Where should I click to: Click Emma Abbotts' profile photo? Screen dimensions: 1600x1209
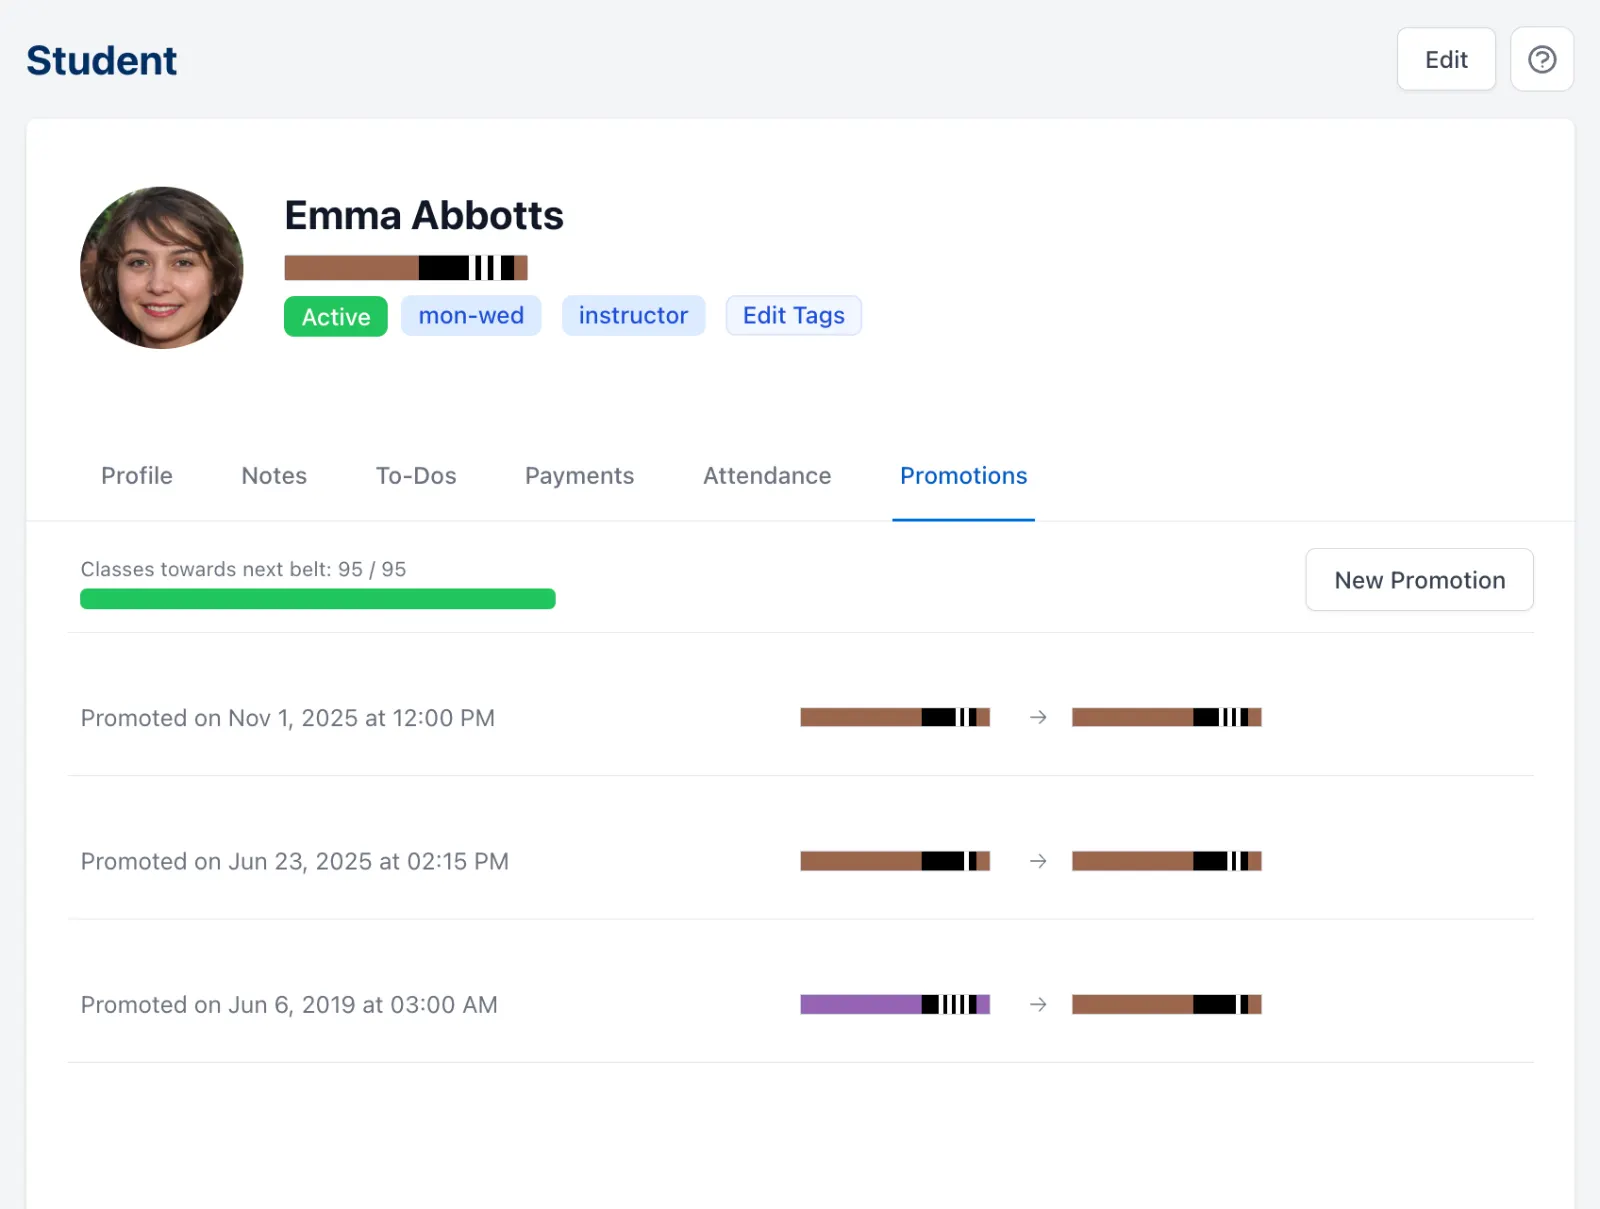point(162,268)
